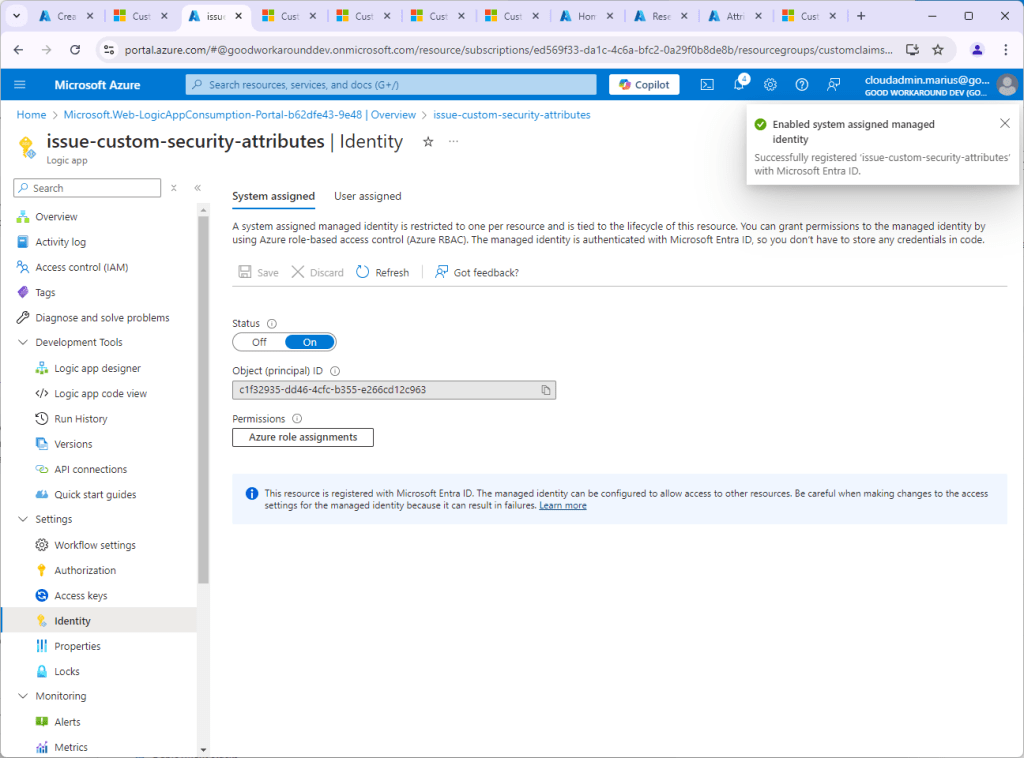Collapse the Monitoring section in sidebar

[24, 696]
